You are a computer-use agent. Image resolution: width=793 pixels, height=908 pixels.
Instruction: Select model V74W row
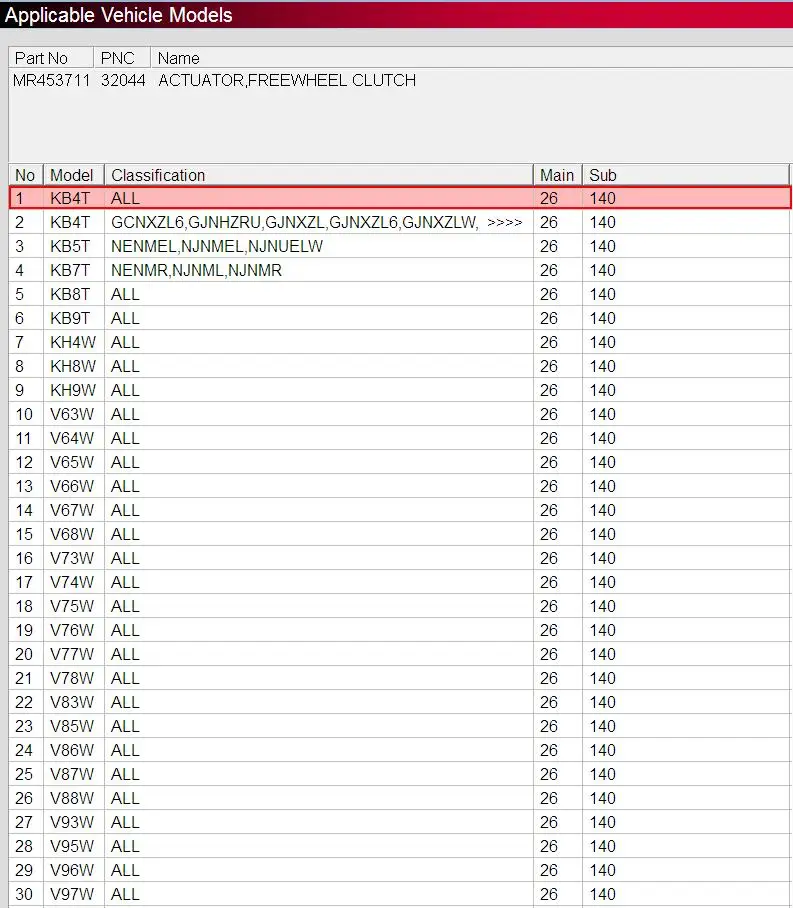pyautogui.click(x=400, y=583)
